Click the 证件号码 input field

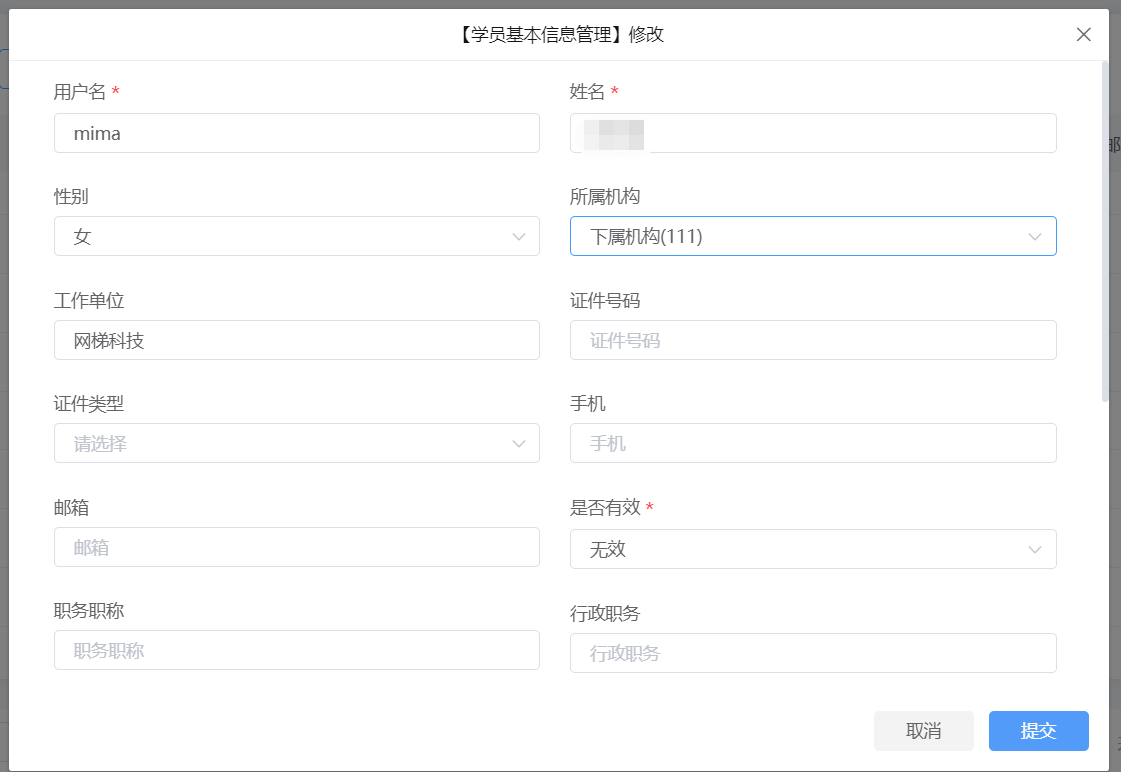point(813,340)
